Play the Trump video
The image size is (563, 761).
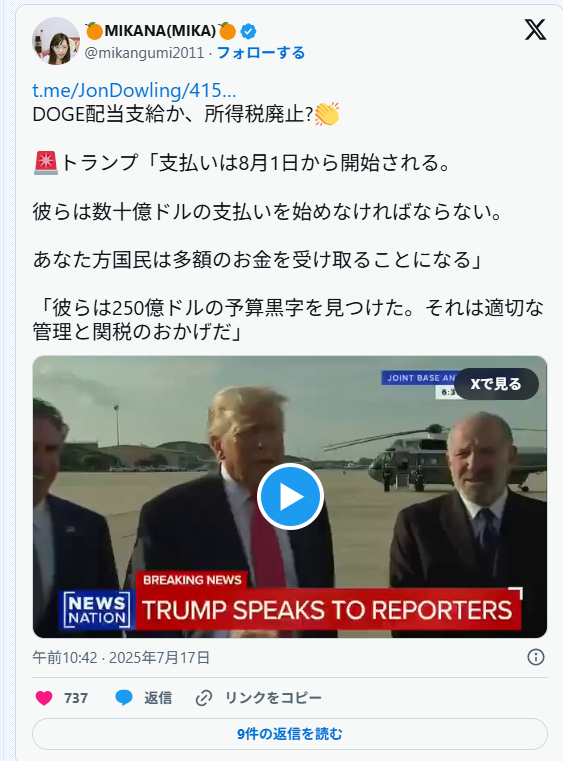coord(290,496)
